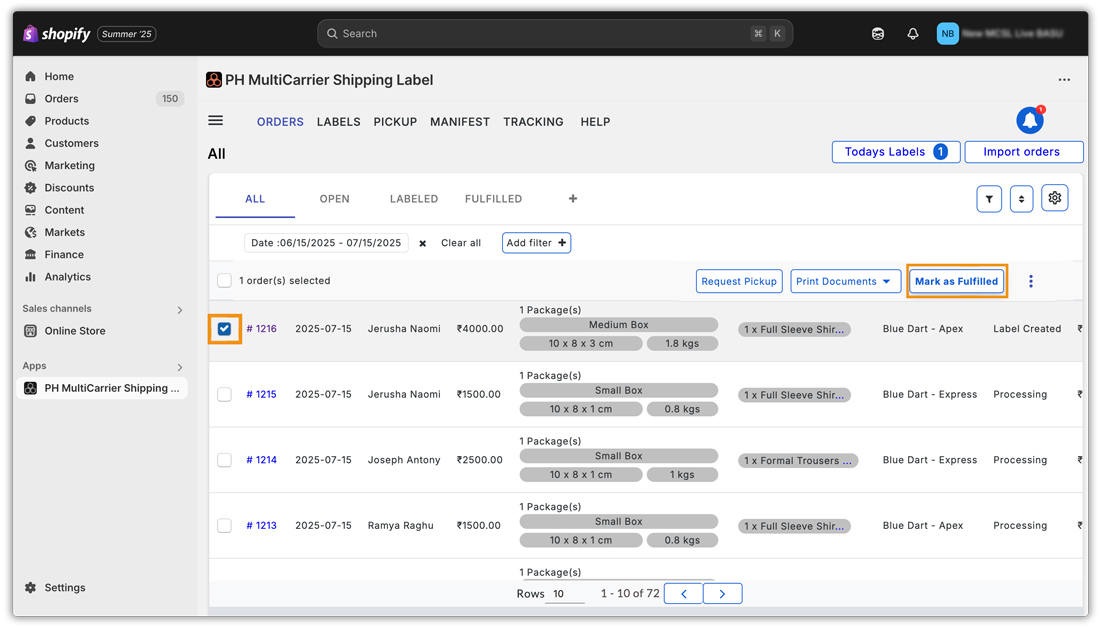Select order #1213 checkbox
The height and width of the screenshot is (628, 1100).
224,526
